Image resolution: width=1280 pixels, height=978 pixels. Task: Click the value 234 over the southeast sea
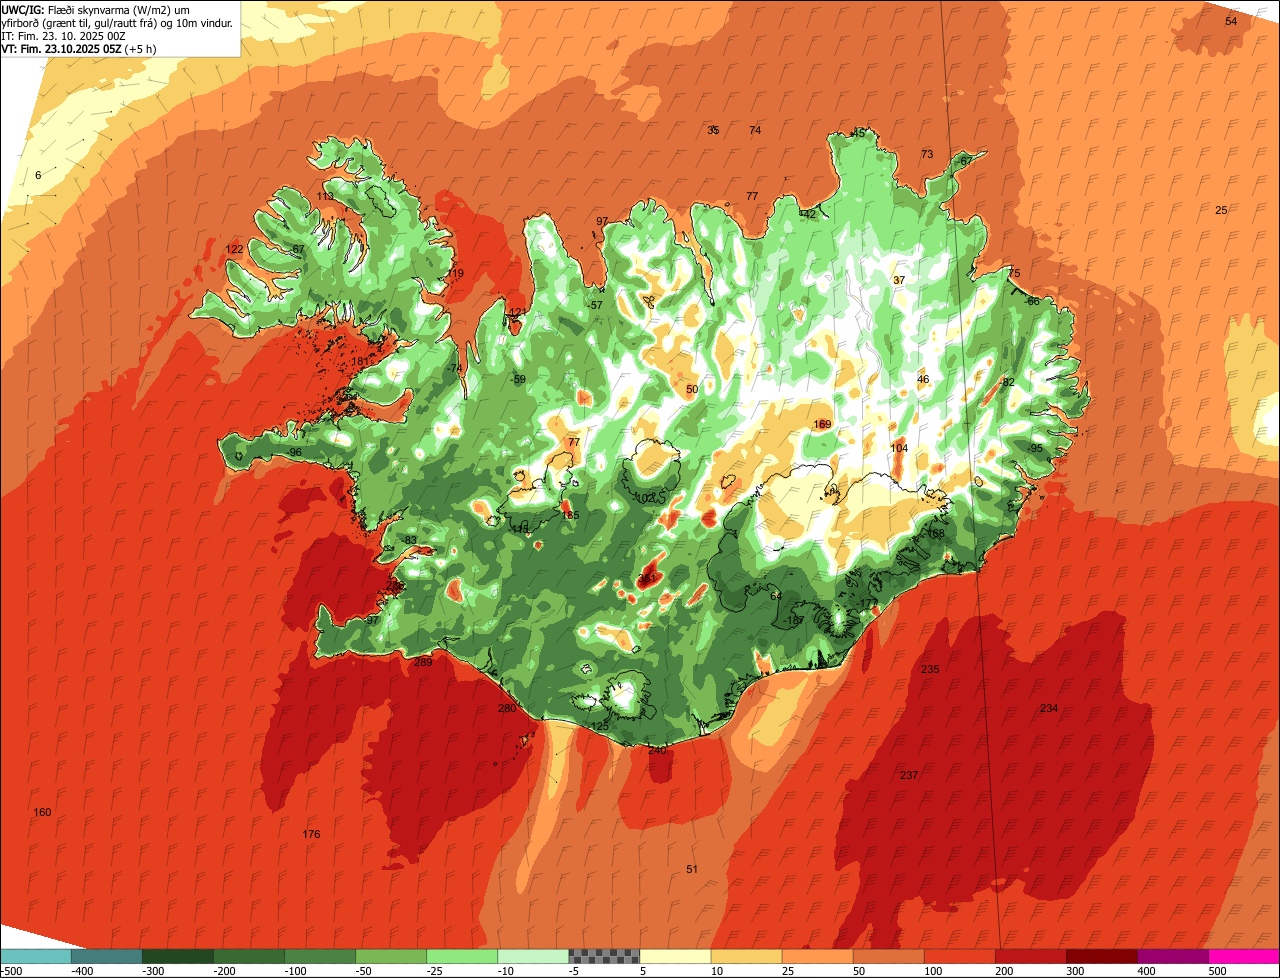(1048, 708)
